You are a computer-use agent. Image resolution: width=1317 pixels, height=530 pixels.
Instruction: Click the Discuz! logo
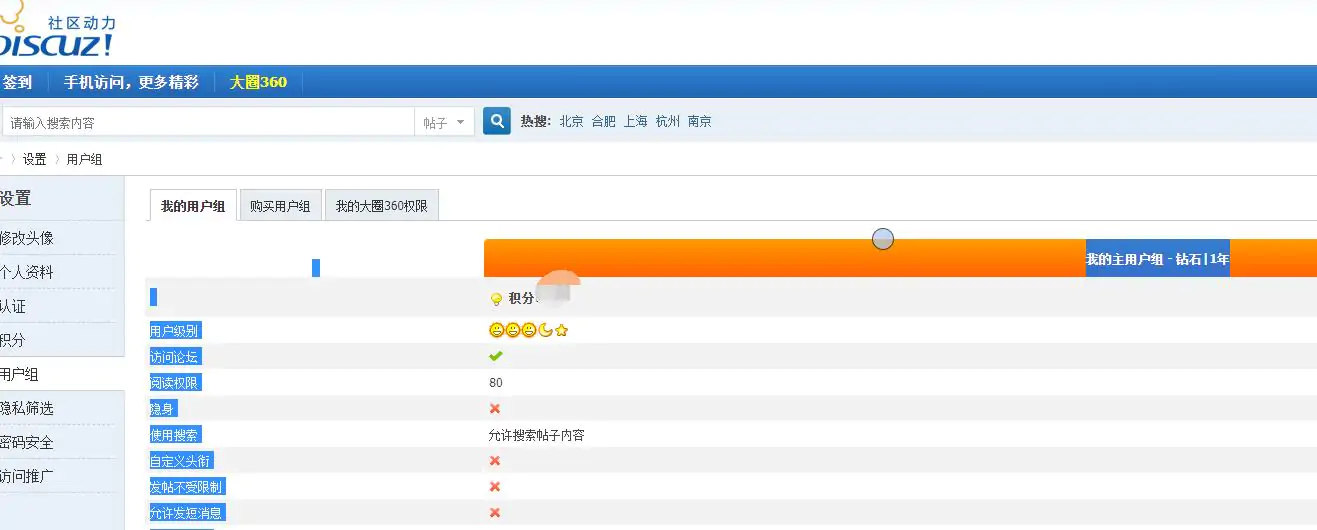tap(57, 30)
